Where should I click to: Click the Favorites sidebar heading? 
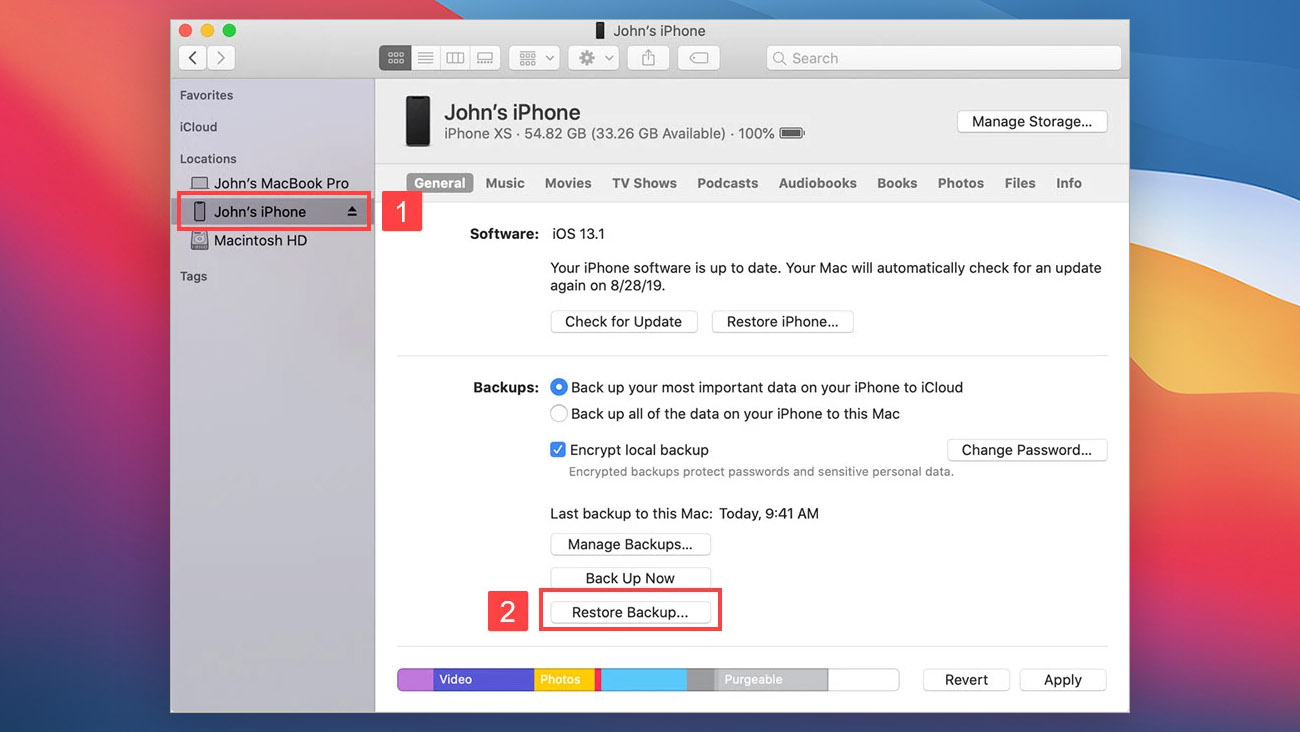206,95
